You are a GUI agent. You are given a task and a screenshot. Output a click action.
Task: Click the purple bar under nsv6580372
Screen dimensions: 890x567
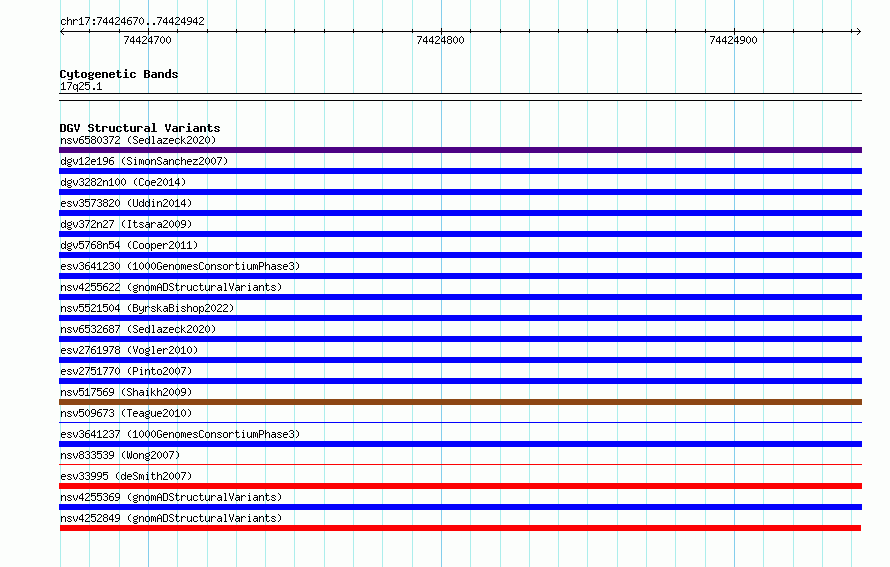point(460,150)
